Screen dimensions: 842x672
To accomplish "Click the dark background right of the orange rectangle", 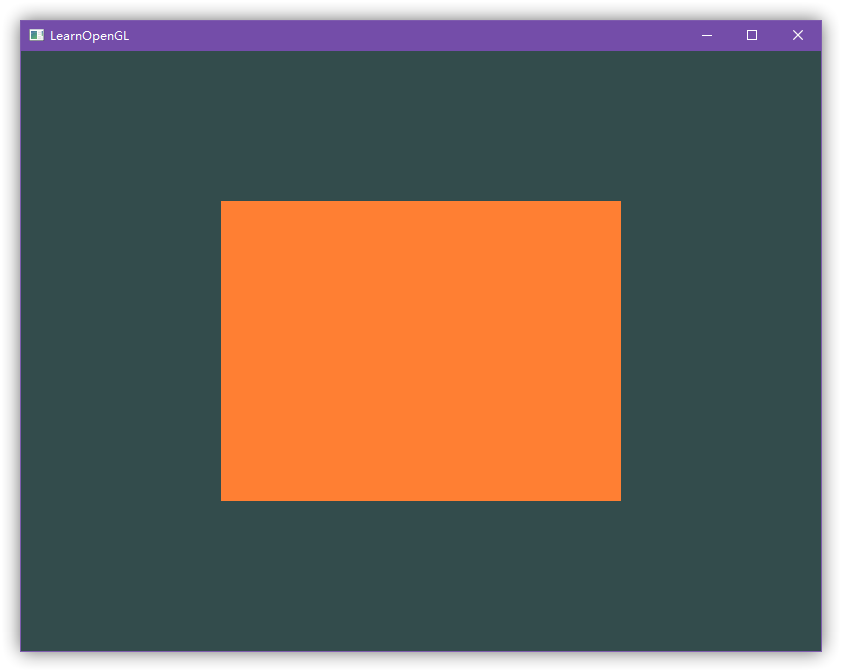I will (x=720, y=351).
